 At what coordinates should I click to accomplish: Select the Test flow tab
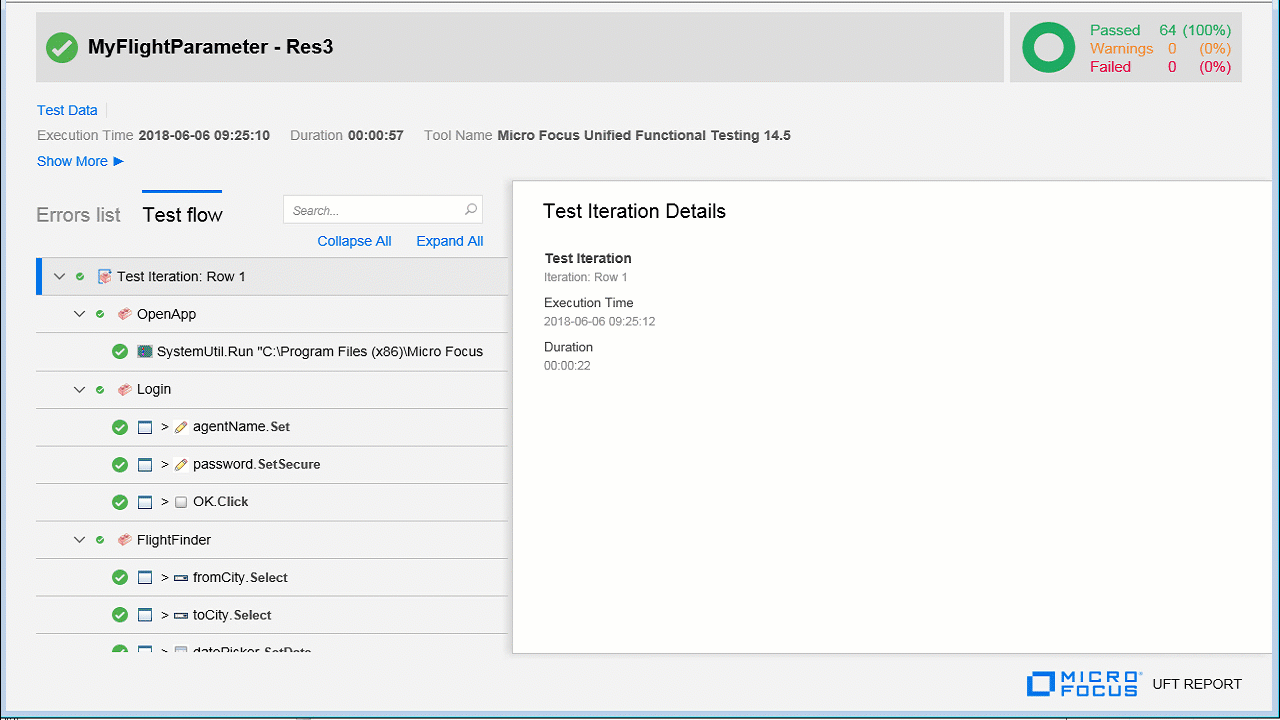click(182, 215)
